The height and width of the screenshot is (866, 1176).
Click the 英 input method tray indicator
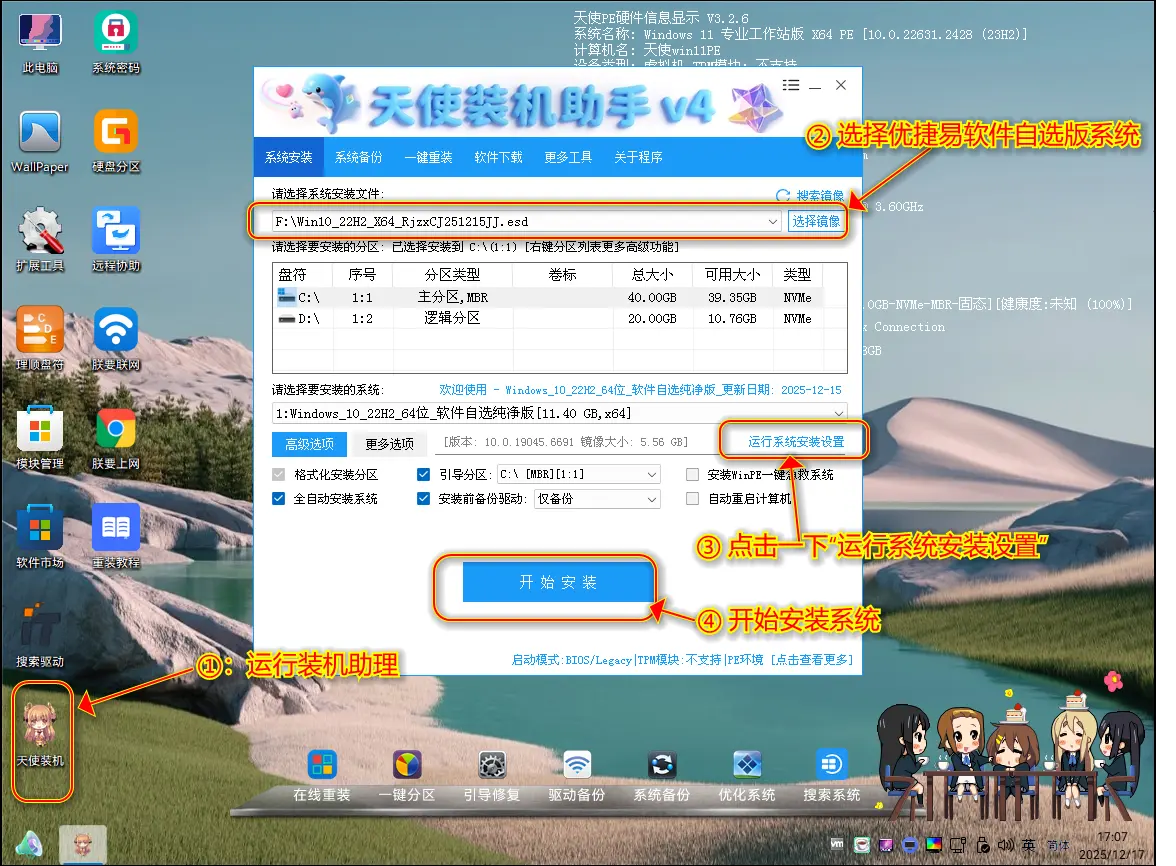coord(1028,845)
